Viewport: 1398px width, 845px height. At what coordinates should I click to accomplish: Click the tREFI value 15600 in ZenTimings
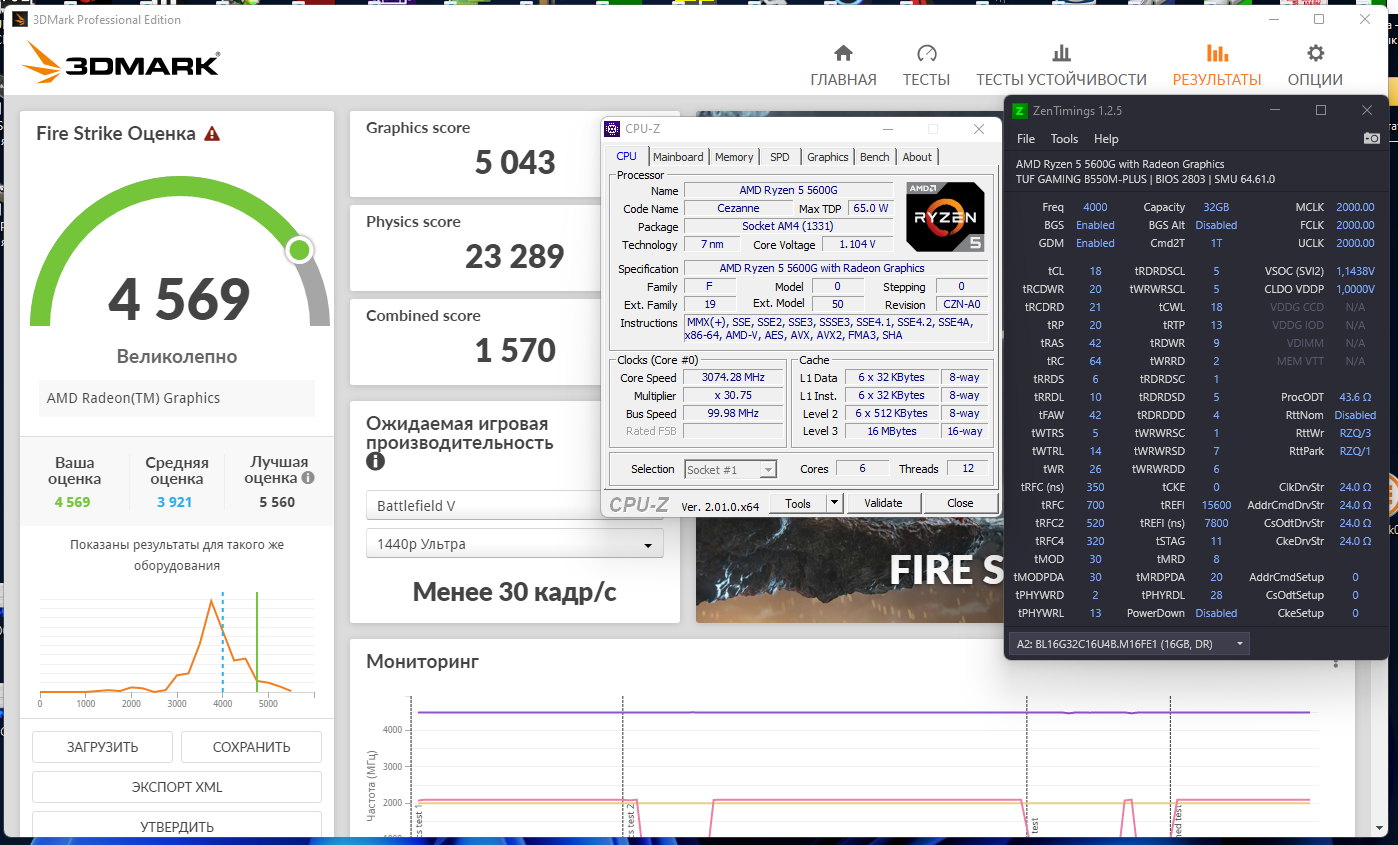[1216, 505]
